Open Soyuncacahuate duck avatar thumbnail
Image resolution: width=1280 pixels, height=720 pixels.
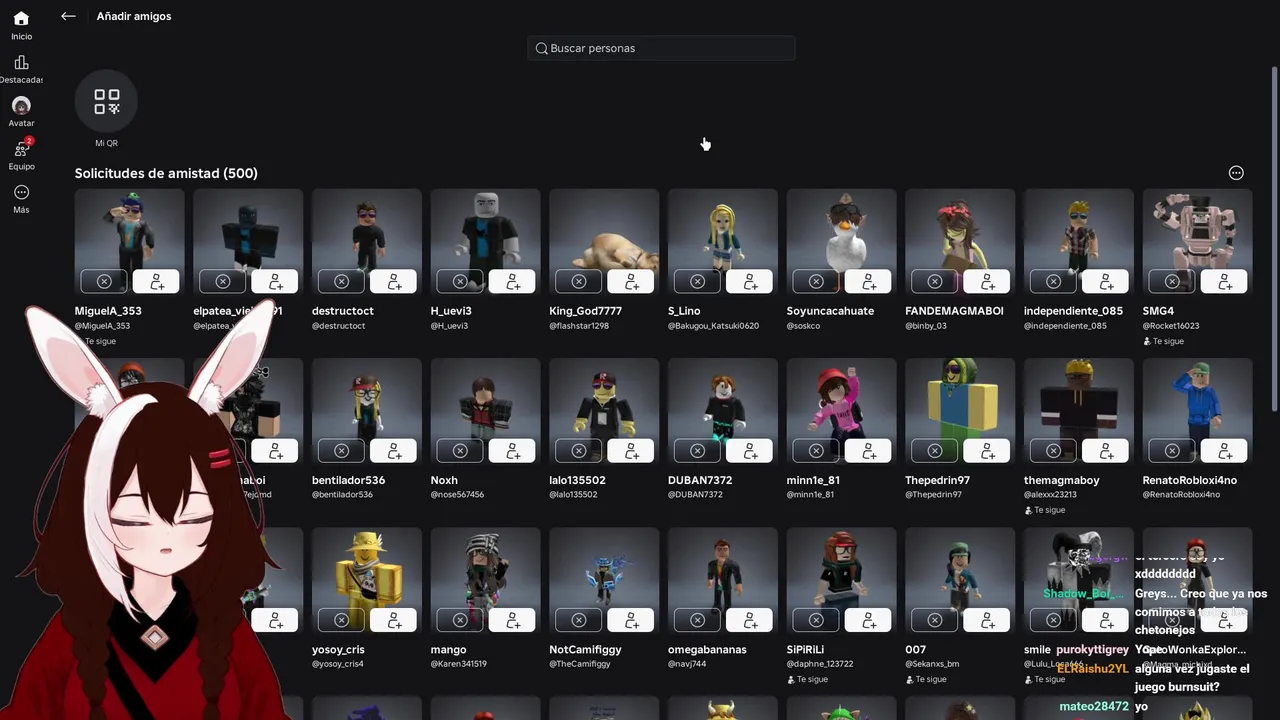tap(842, 243)
